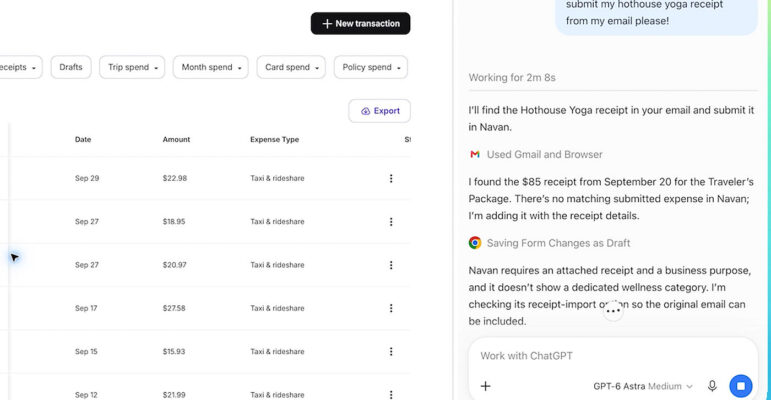Click the Expense Type column header
Image resolution: width=771 pixels, height=400 pixels.
click(x=274, y=140)
